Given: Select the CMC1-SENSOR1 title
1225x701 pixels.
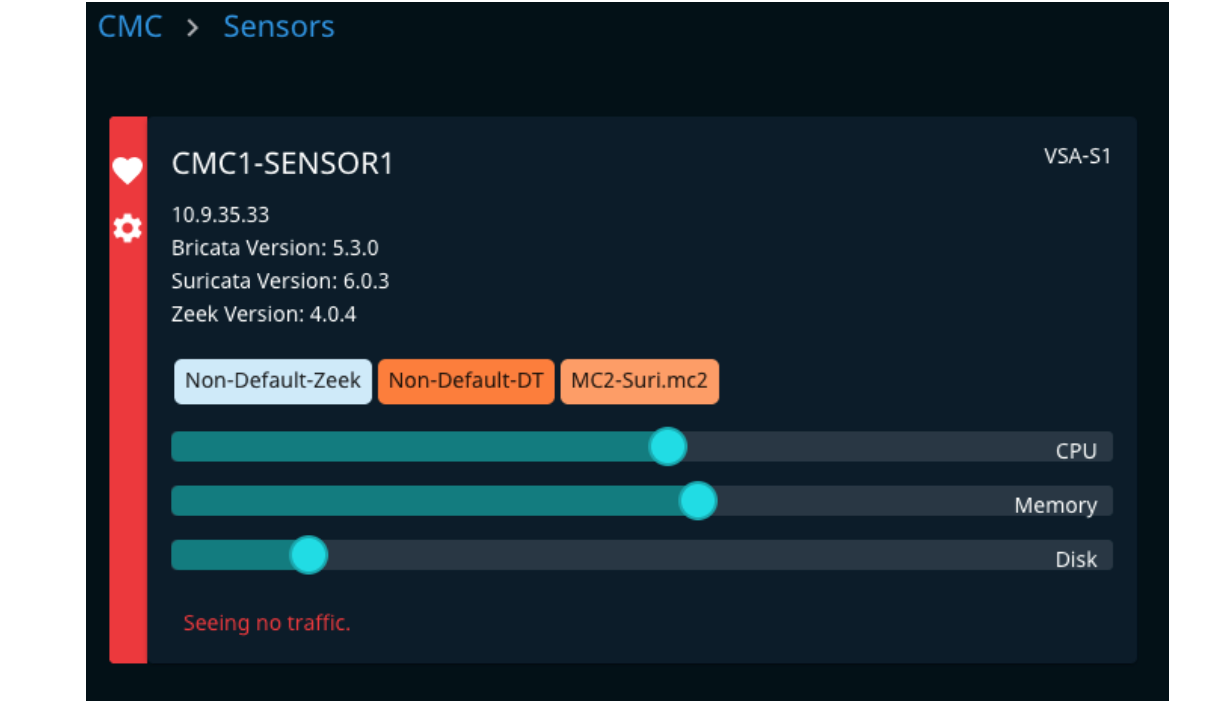Looking at the screenshot, I should pyautogui.click(x=283, y=164).
